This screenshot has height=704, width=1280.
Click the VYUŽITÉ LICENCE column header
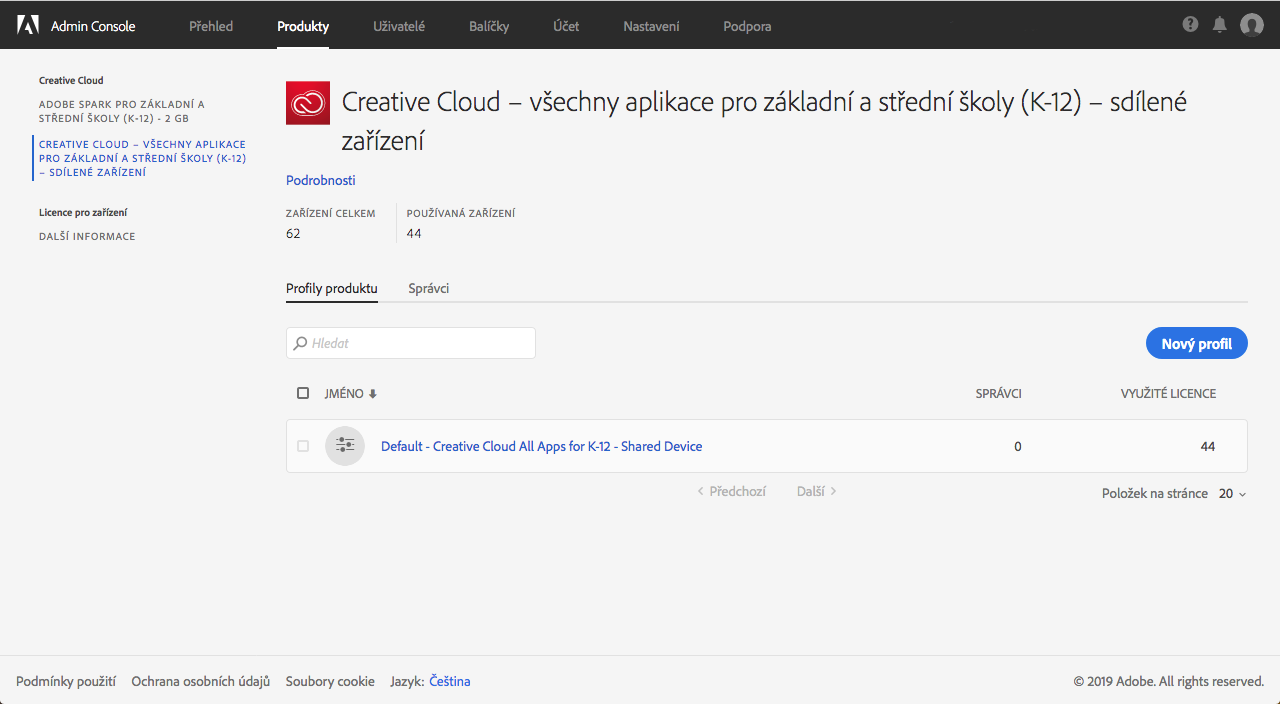click(x=1168, y=394)
